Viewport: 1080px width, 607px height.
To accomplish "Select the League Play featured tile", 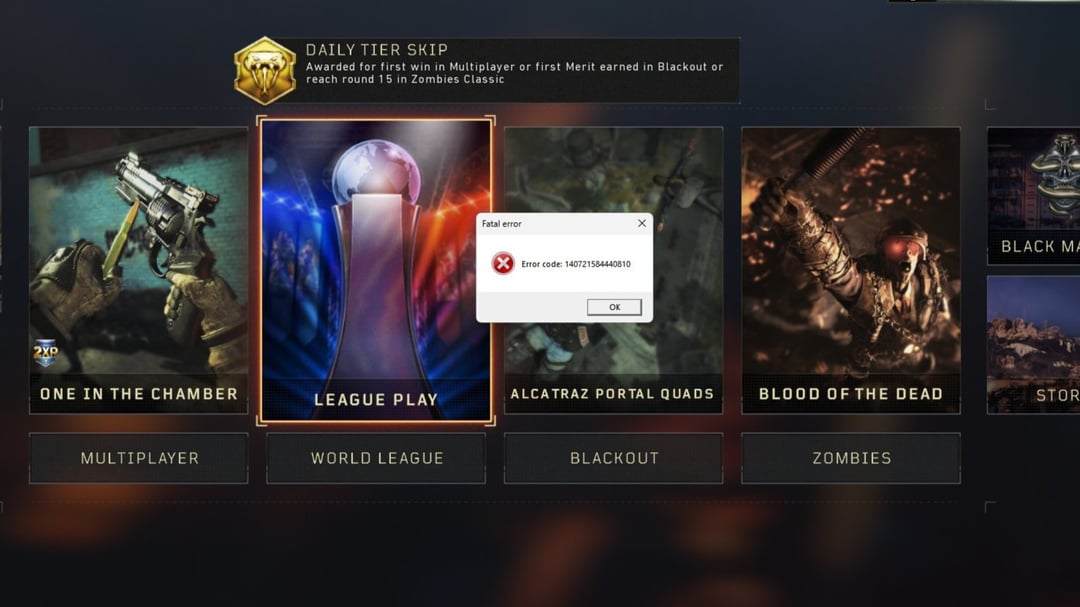I will pos(375,271).
